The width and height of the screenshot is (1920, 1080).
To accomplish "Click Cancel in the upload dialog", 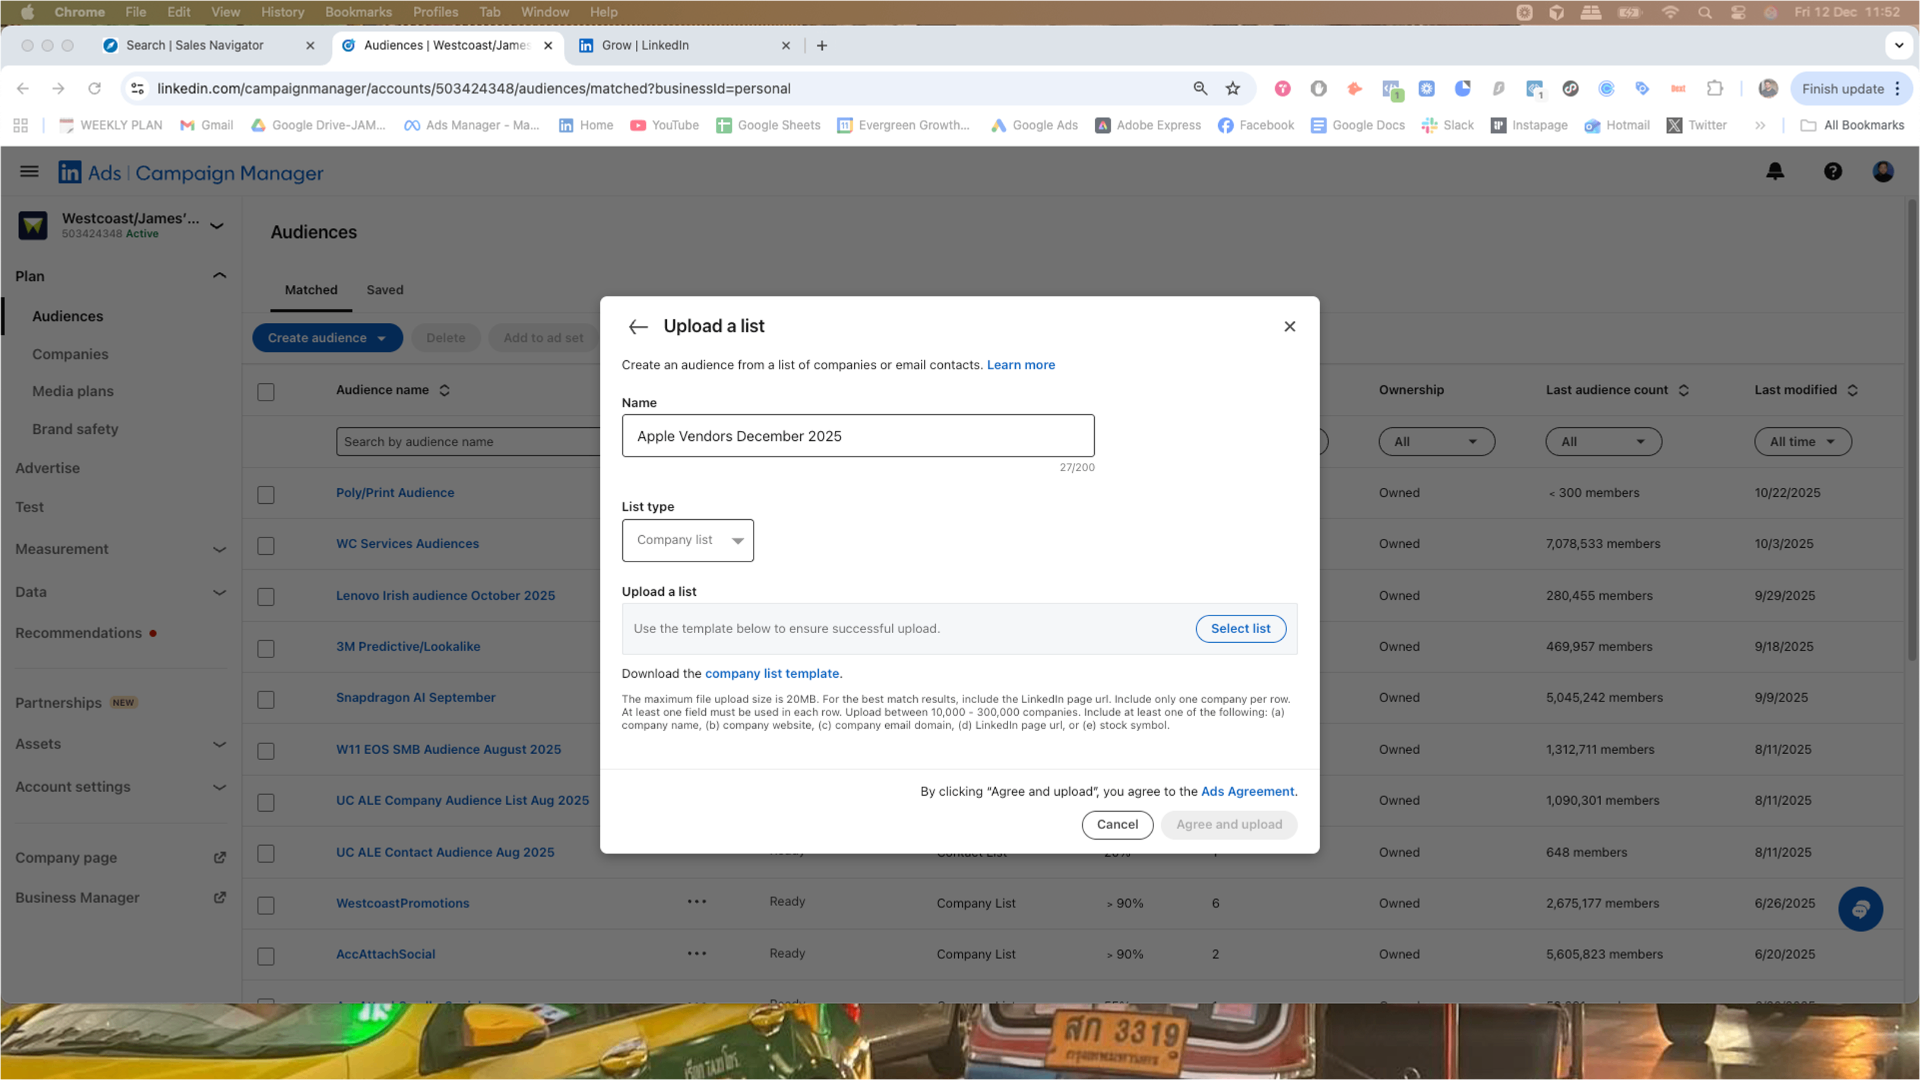I will [1117, 825].
